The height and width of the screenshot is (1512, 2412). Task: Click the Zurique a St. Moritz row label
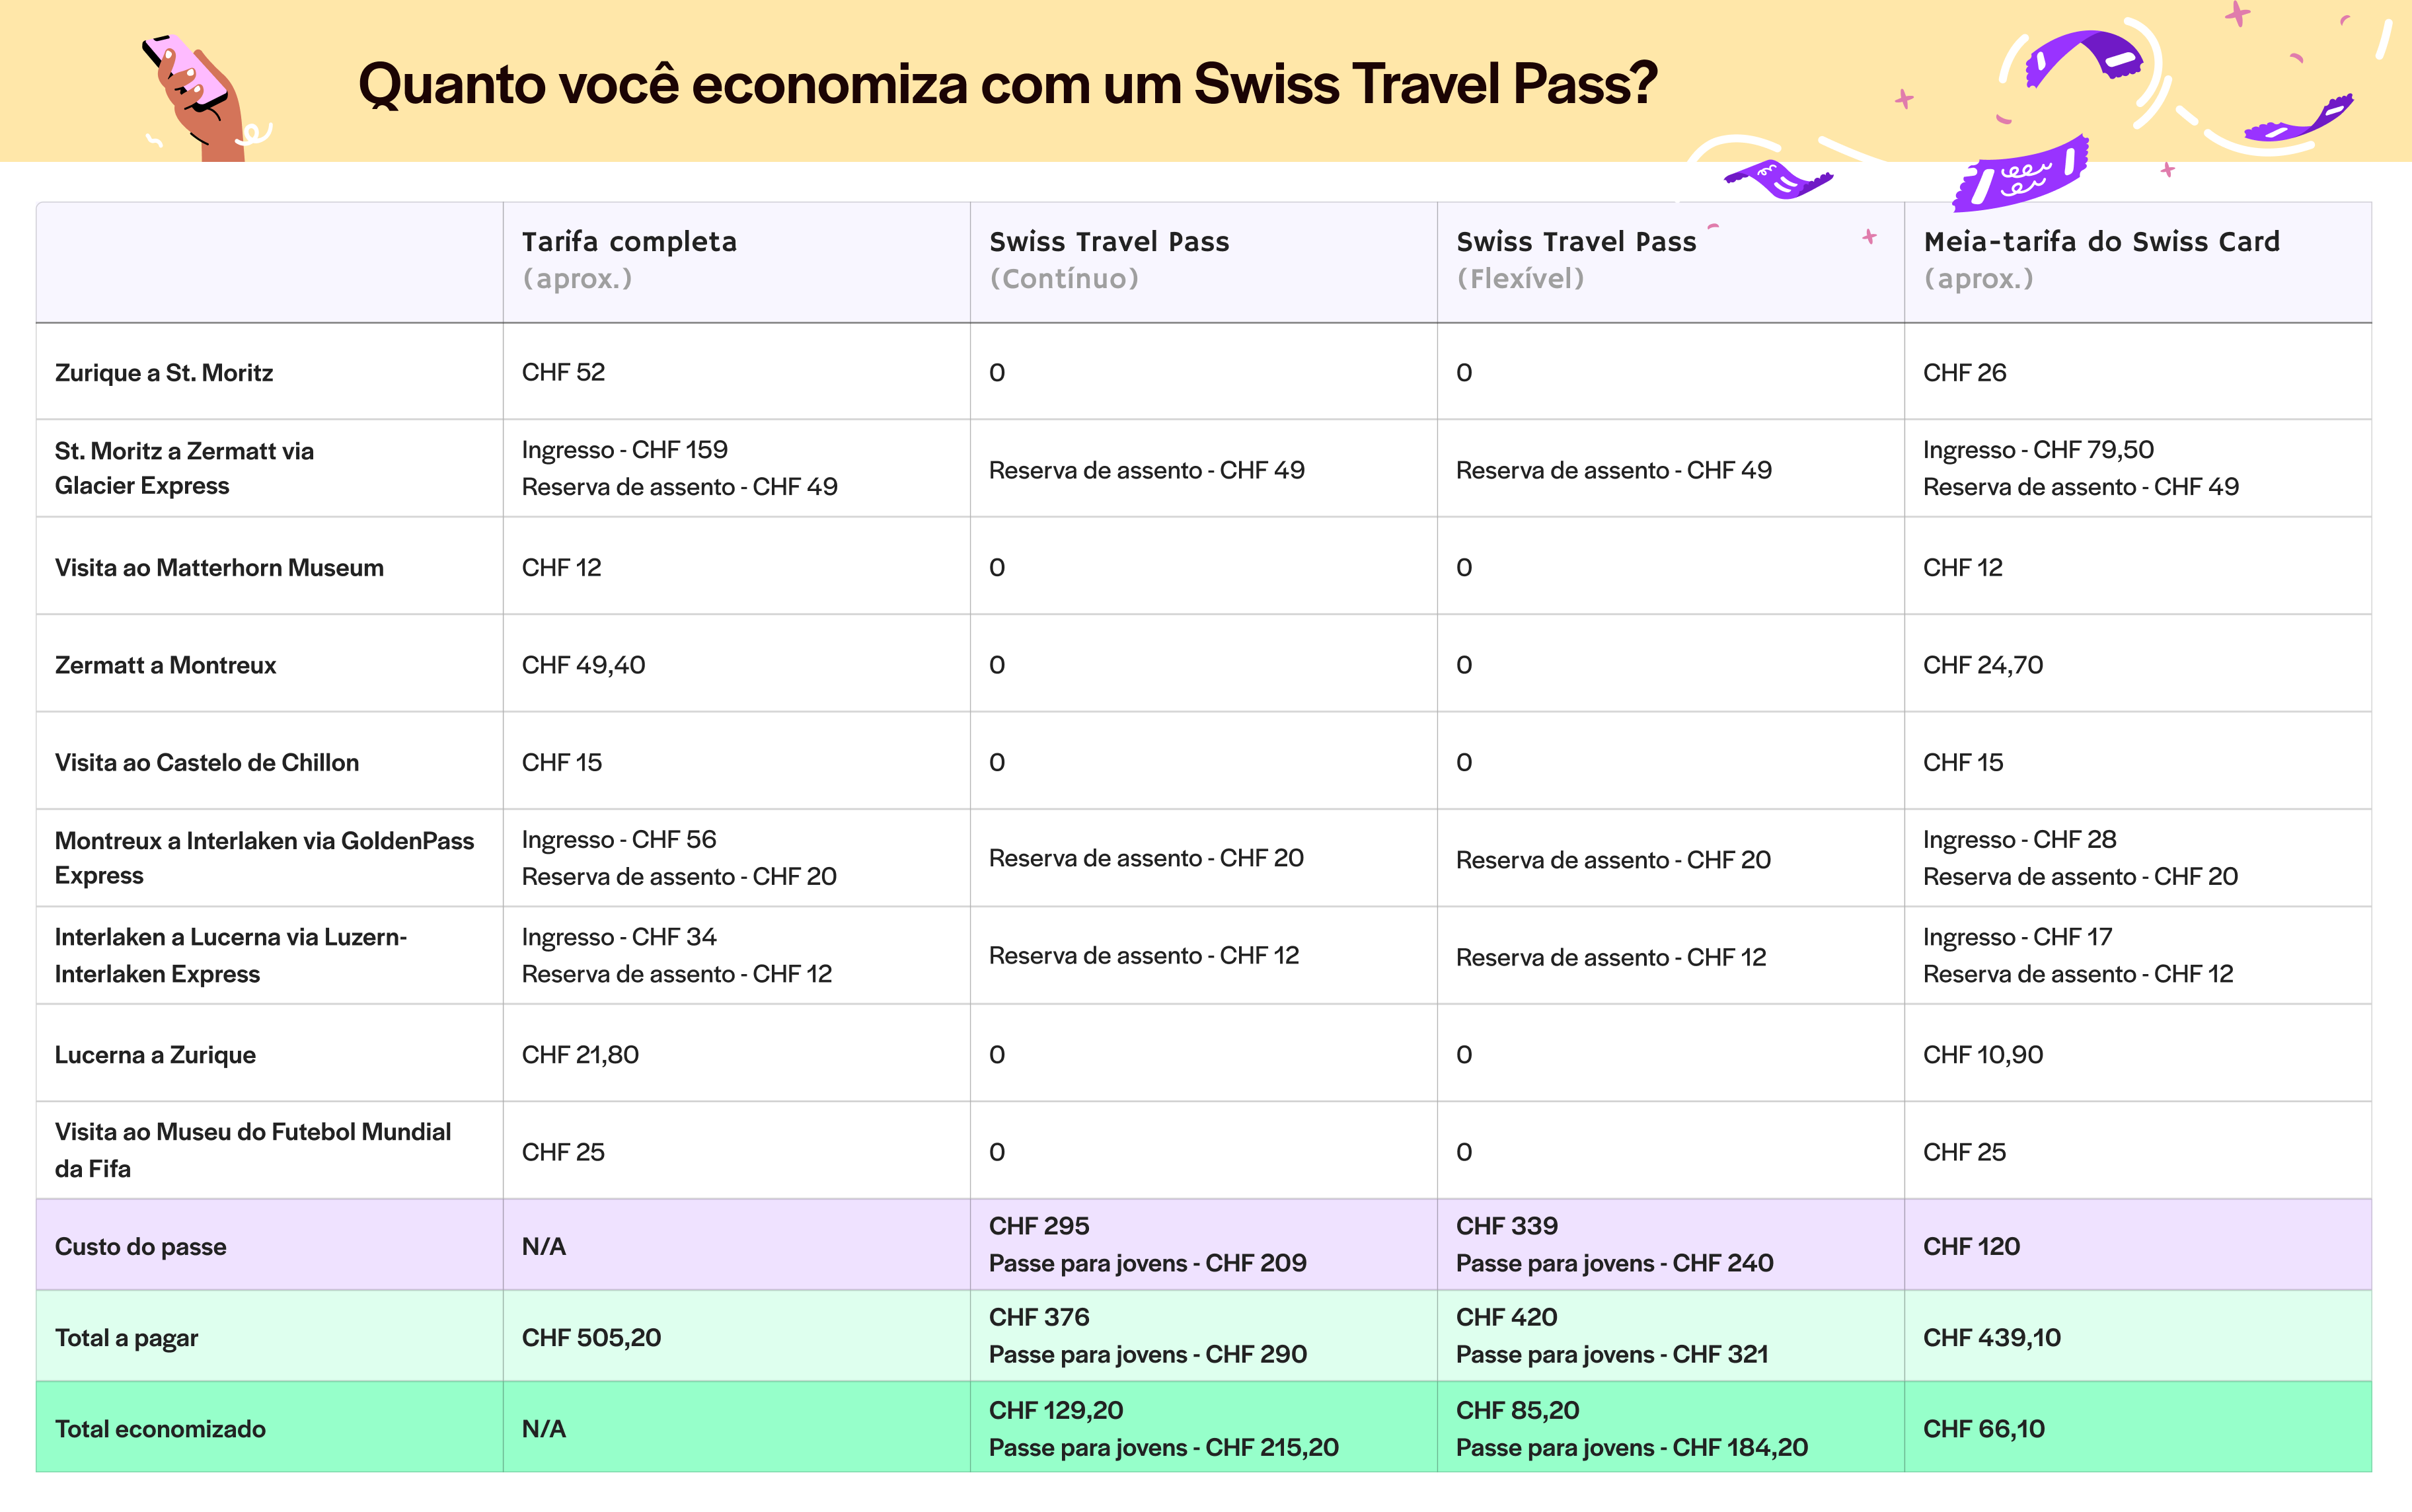(x=164, y=373)
